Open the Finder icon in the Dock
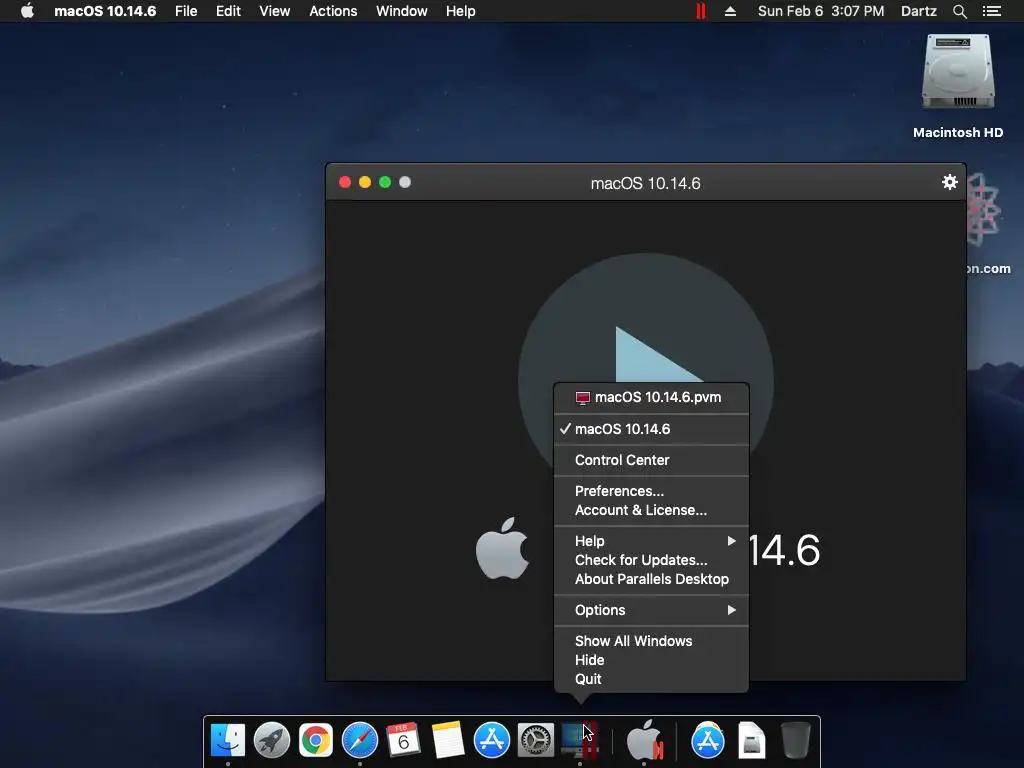Viewport: 1024px width, 768px height. tap(228, 741)
